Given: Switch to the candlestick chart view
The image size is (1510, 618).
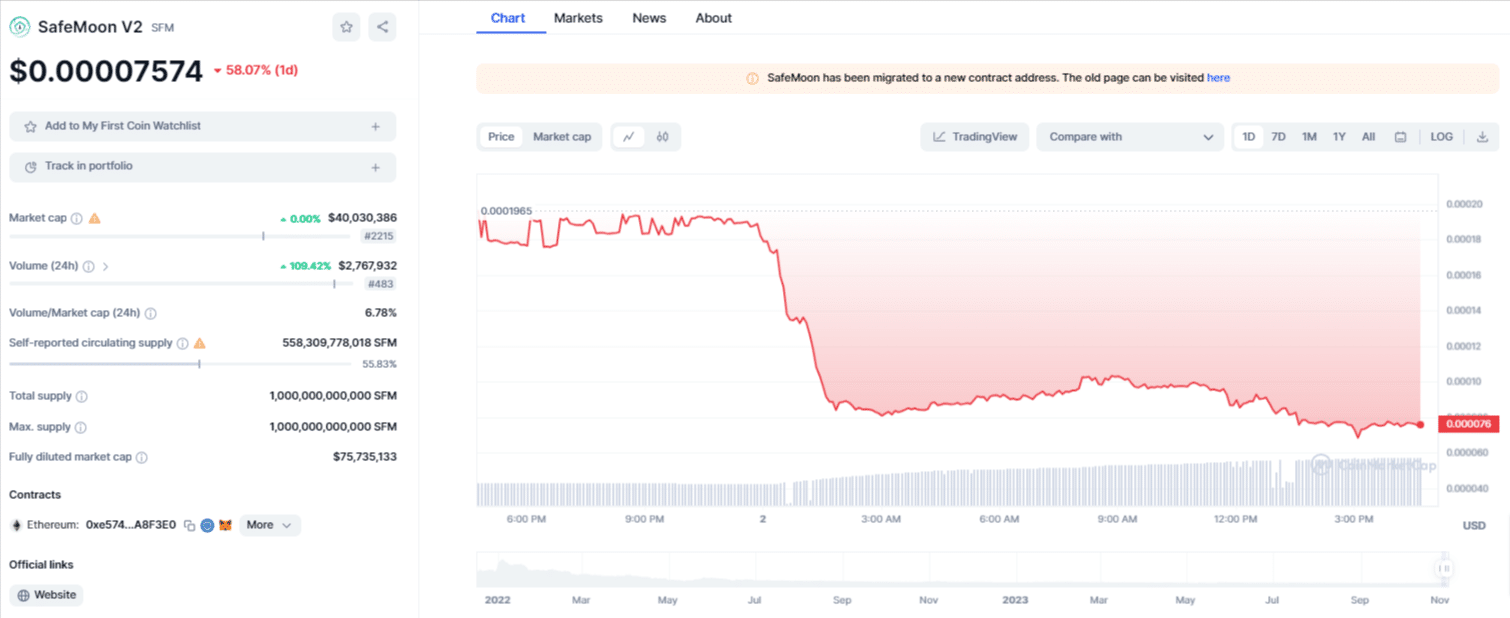Looking at the screenshot, I should (662, 137).
